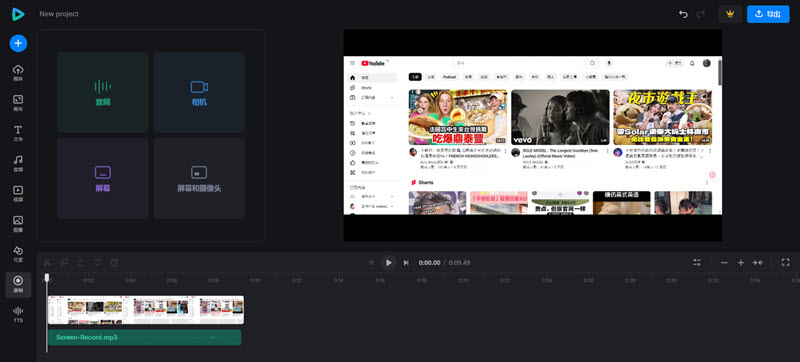
Task: Choose the 屏幕和摄像头 screen and camera card
Action: (199, 178)
